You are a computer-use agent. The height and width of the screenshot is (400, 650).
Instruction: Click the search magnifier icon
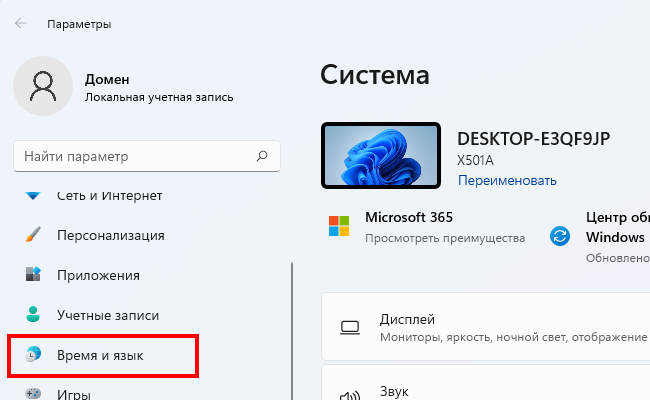coord(262,156)
